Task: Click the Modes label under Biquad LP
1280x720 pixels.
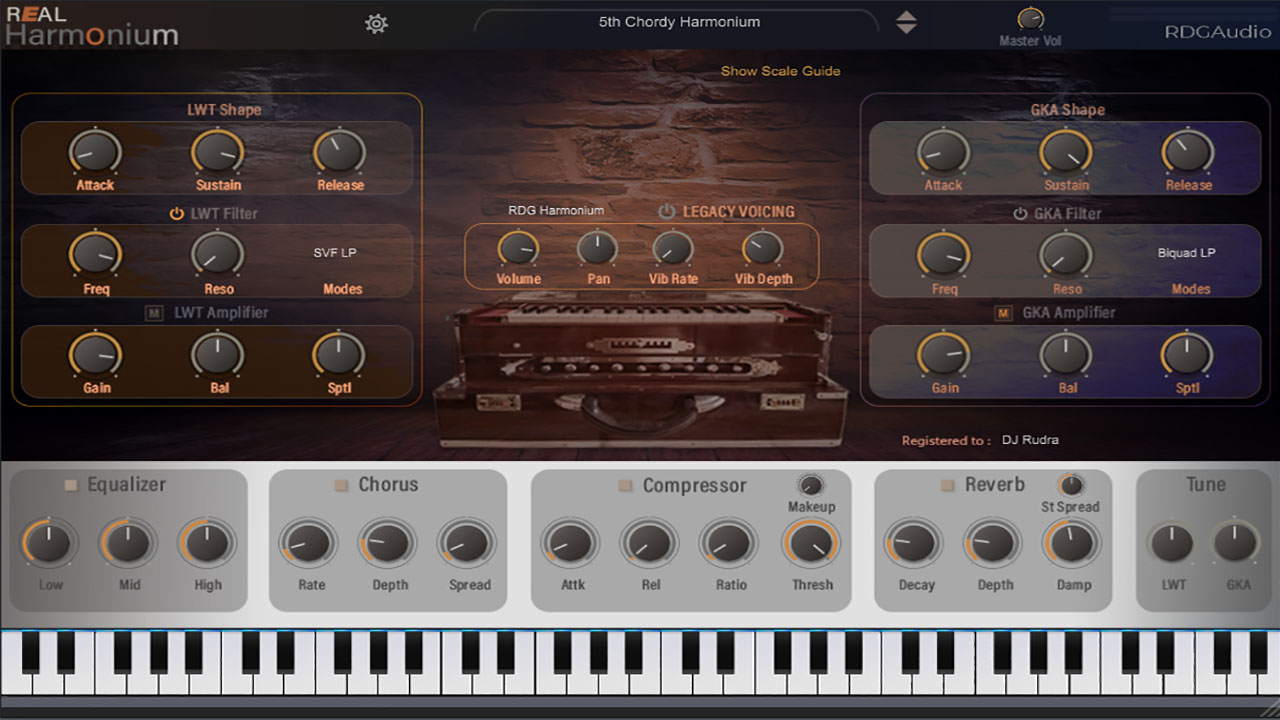Action: click(x=1191, y=289)
